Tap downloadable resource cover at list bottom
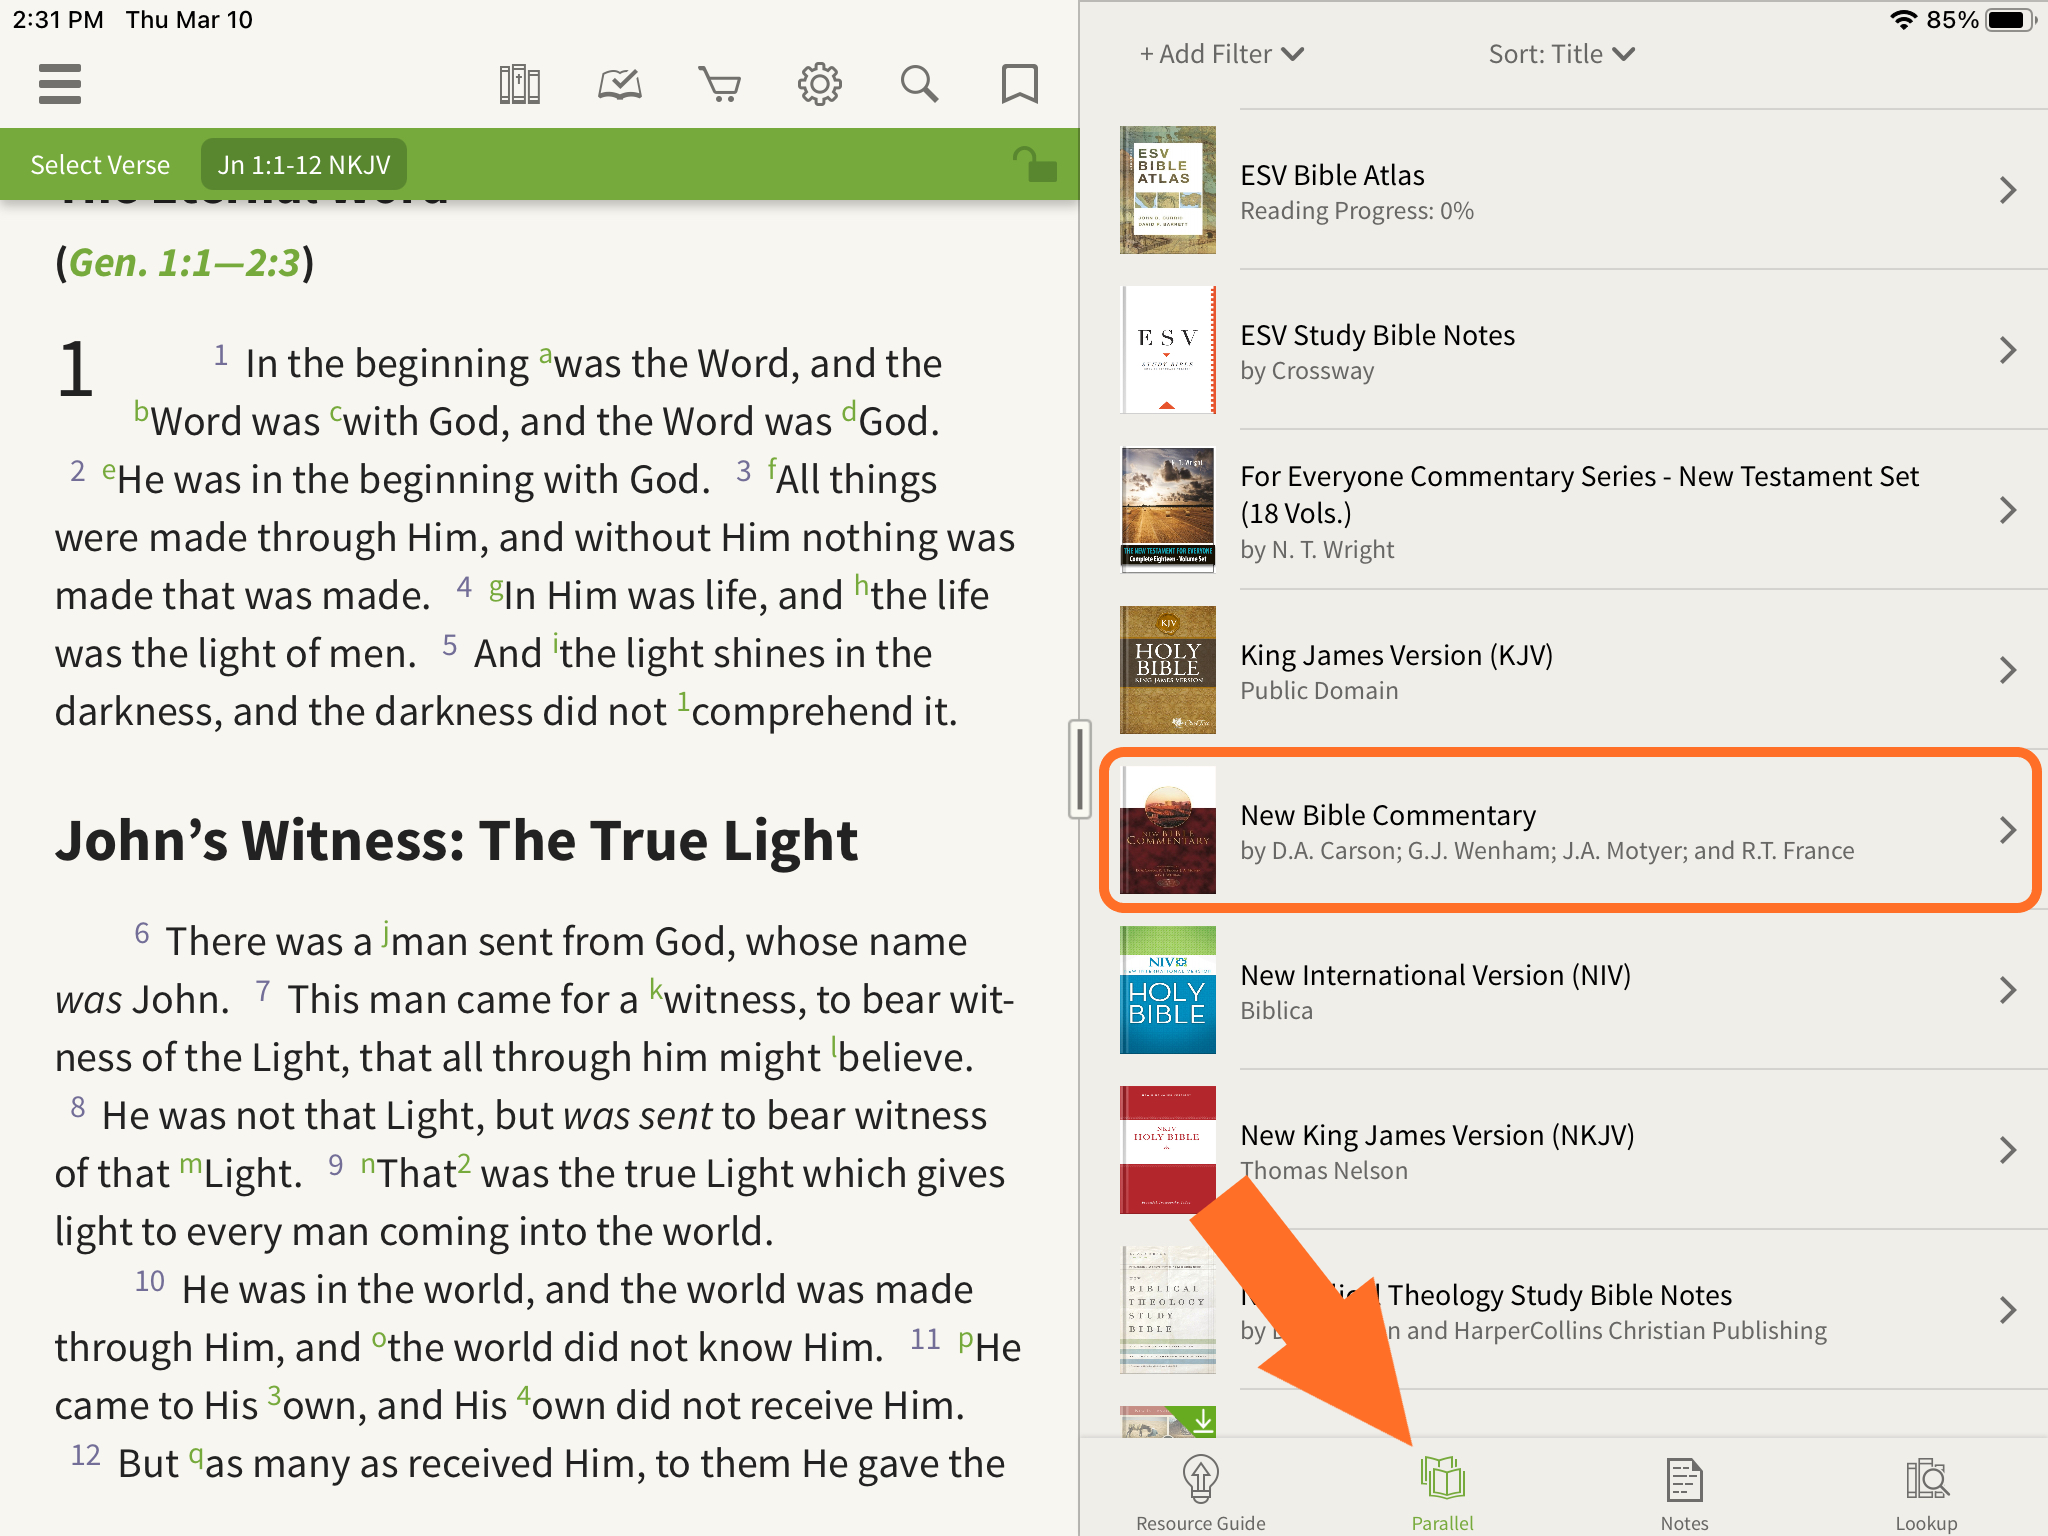Screen dimensions: 2048x1536 (1168, 1422)
